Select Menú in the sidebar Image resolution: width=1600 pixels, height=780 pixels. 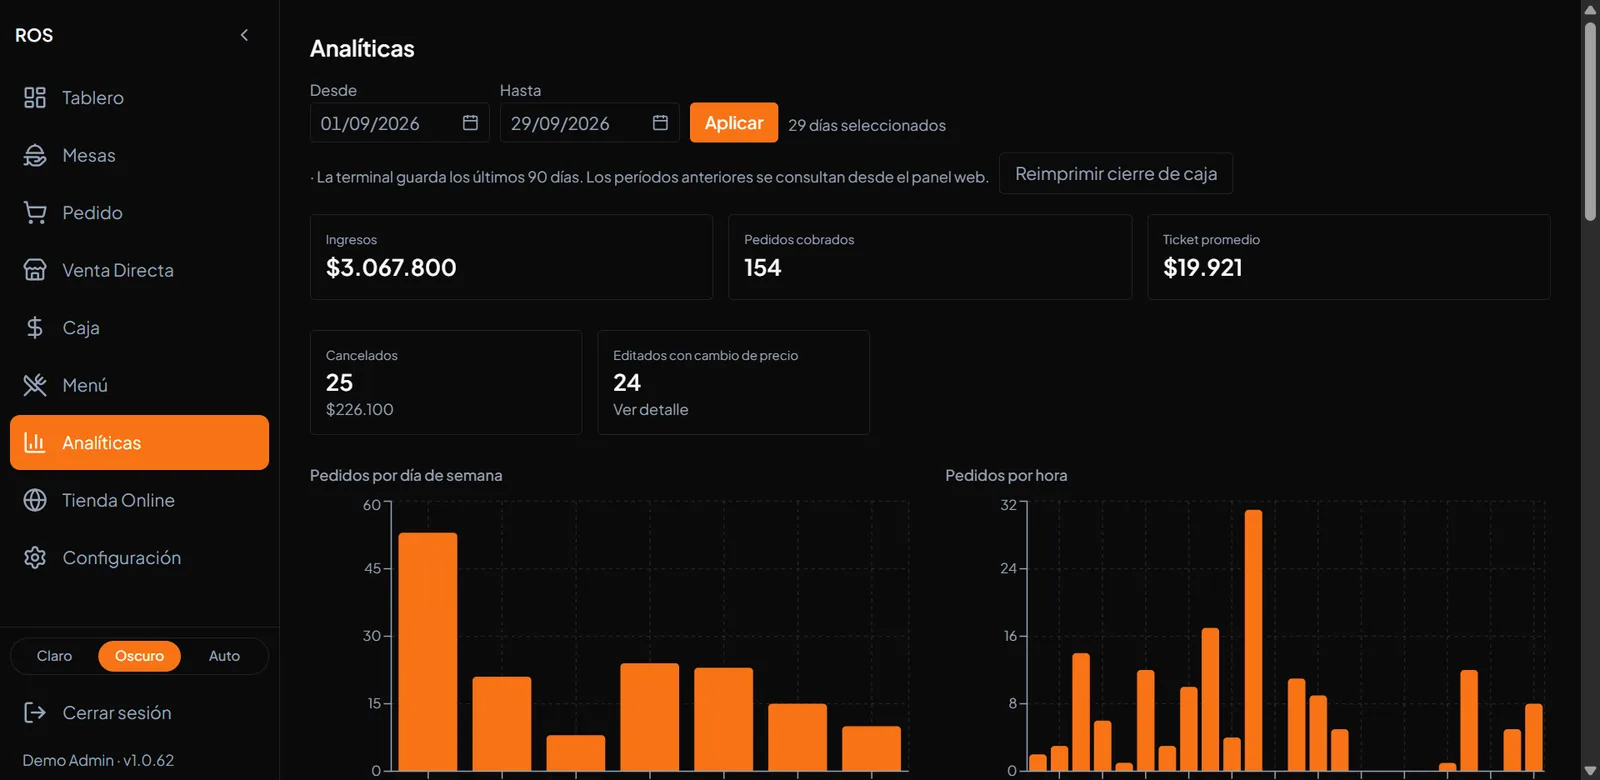tap(139, 385)
